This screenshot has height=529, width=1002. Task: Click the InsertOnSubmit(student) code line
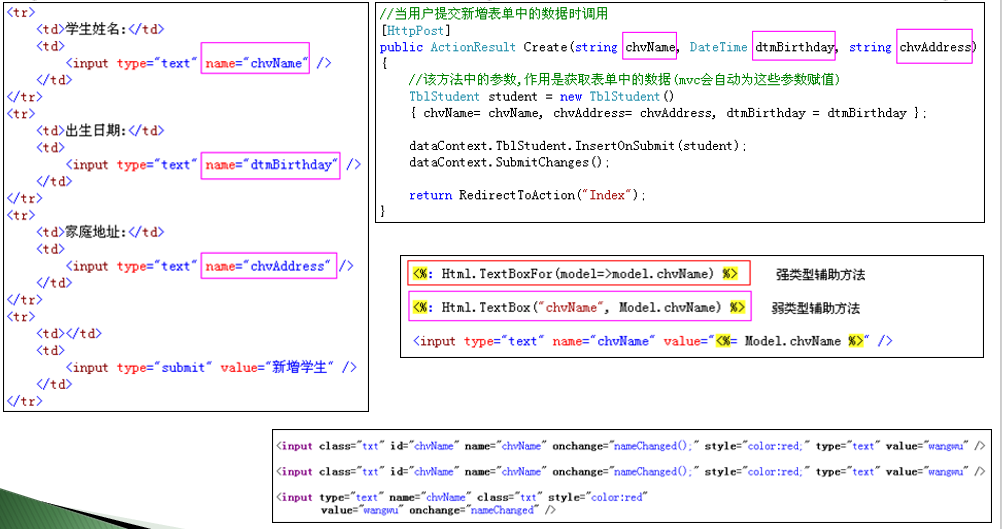[578, 146]
